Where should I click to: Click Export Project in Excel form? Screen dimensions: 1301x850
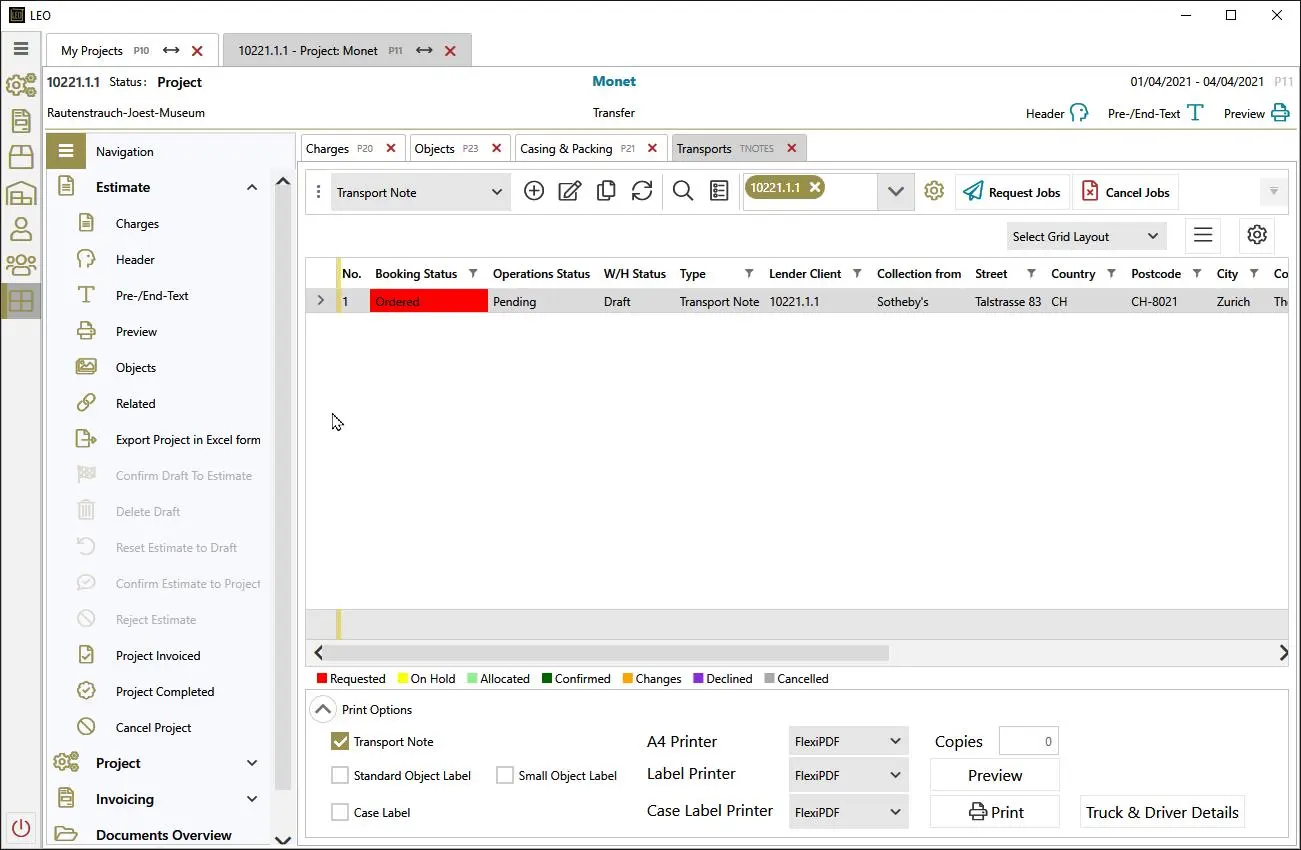click(x=188, y=440)
